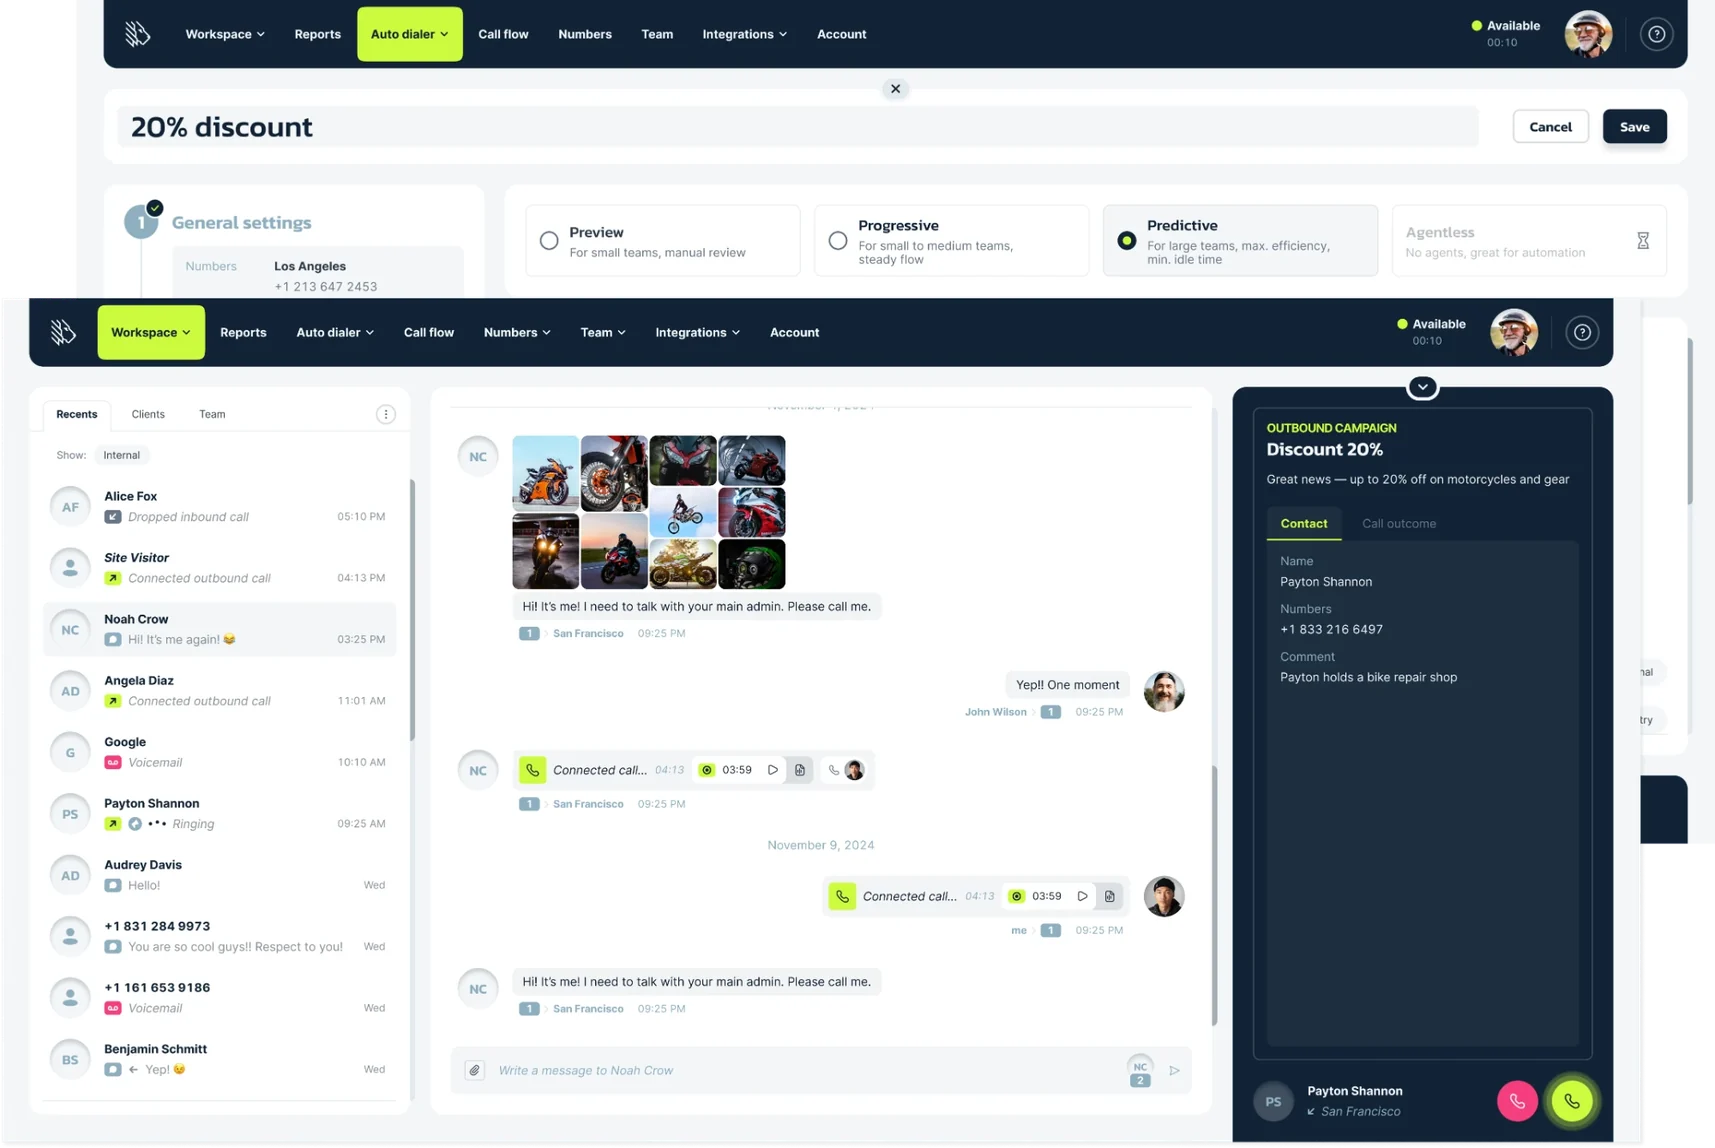Open the Recents panel three-dot menu
This screenshot has width=1715, height=1148.
385,414
